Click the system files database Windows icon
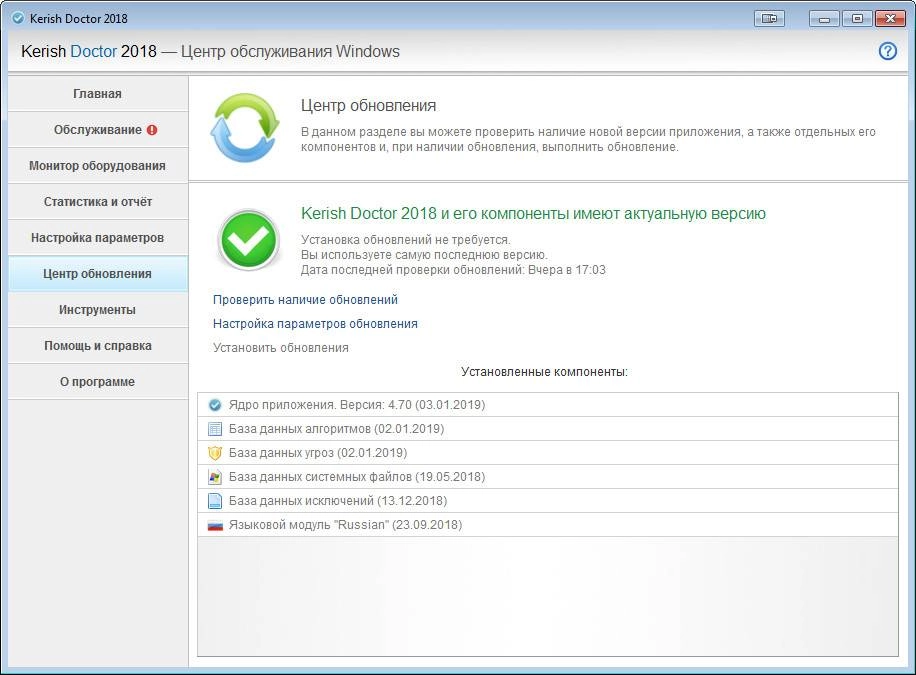 pos(215,477)
